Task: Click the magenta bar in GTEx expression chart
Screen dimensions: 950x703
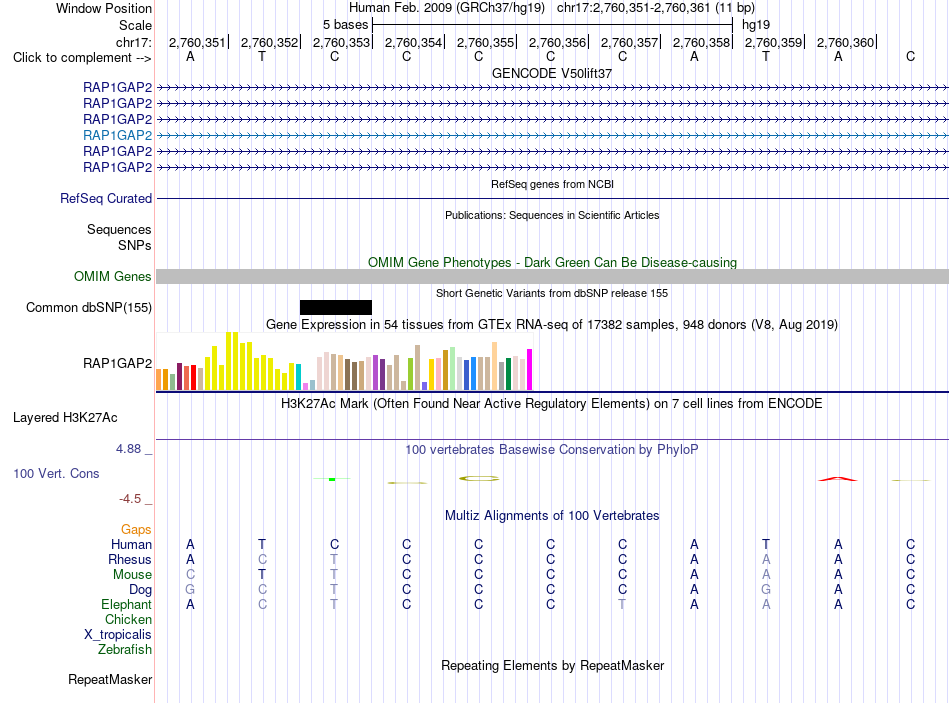Action: pyautogui.click(x=530, y=370)
